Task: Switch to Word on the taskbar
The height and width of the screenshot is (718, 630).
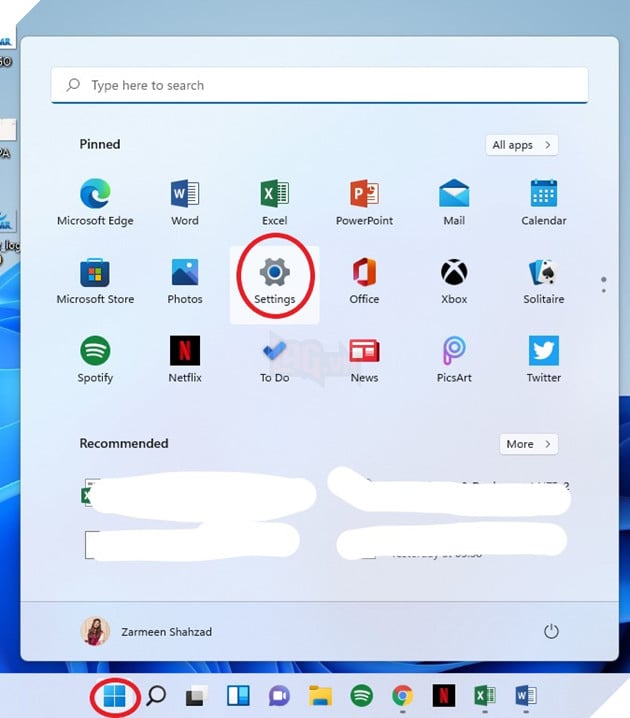Action: pyautogui.click(x=526, y=696)
